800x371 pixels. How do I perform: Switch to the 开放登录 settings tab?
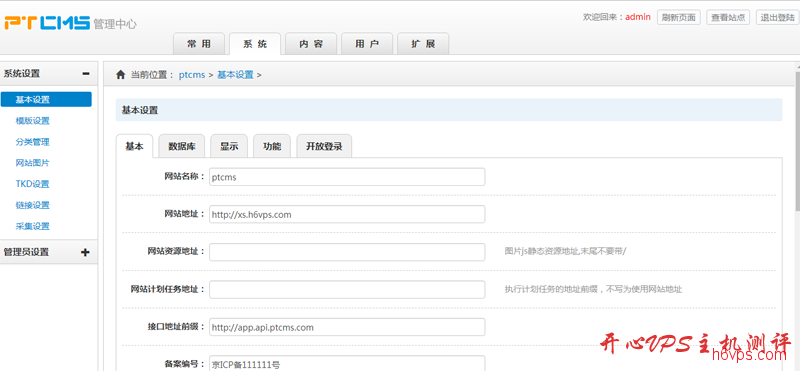tap(324, 146)
